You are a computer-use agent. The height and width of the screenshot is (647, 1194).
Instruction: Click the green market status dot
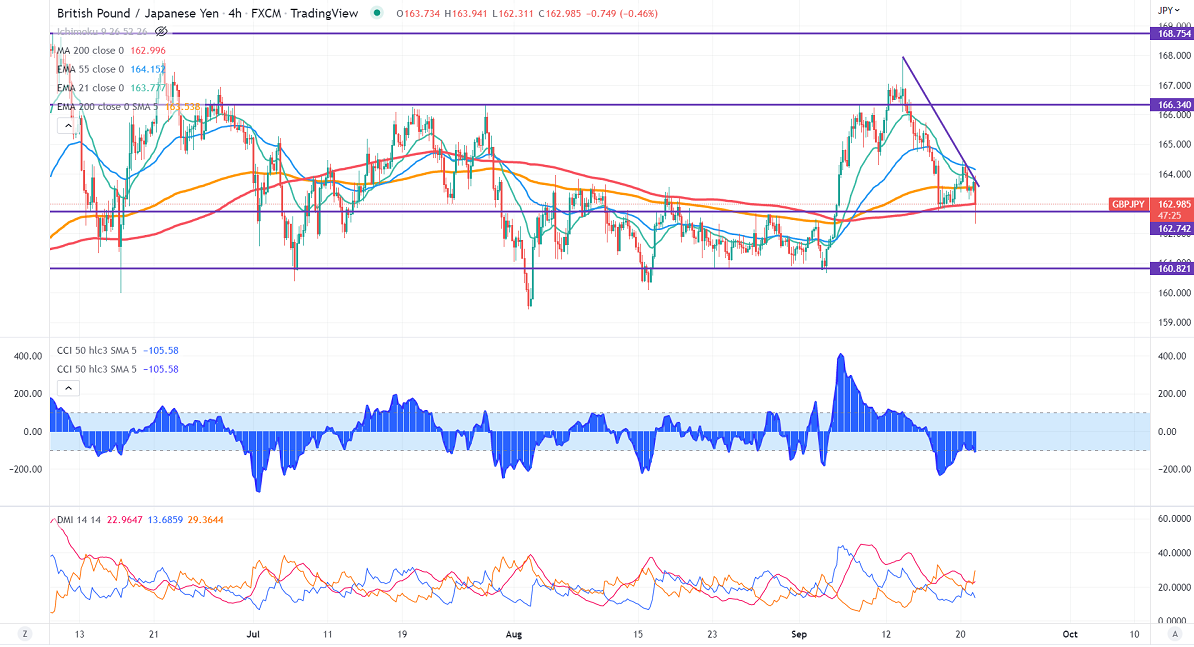click(376, 13)
